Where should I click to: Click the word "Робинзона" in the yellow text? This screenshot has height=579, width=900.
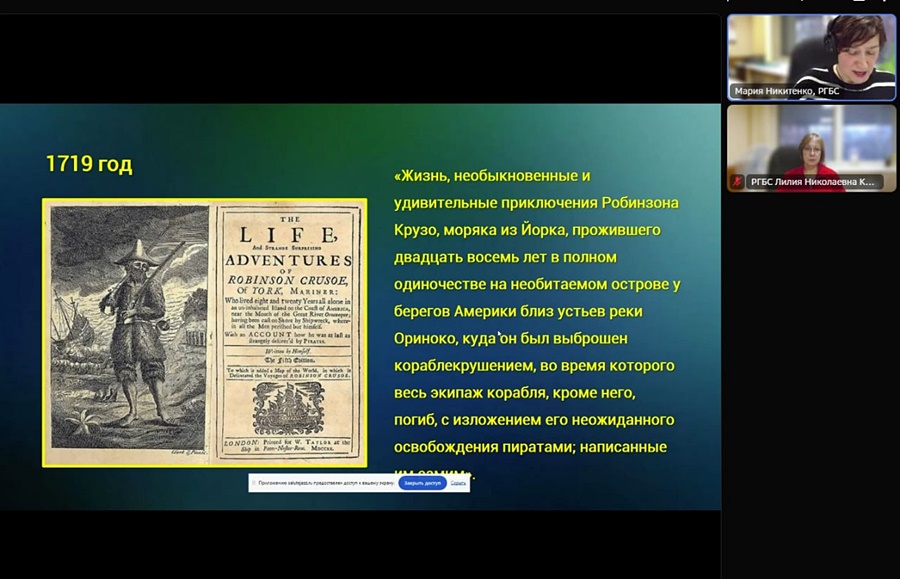[640, 202]
